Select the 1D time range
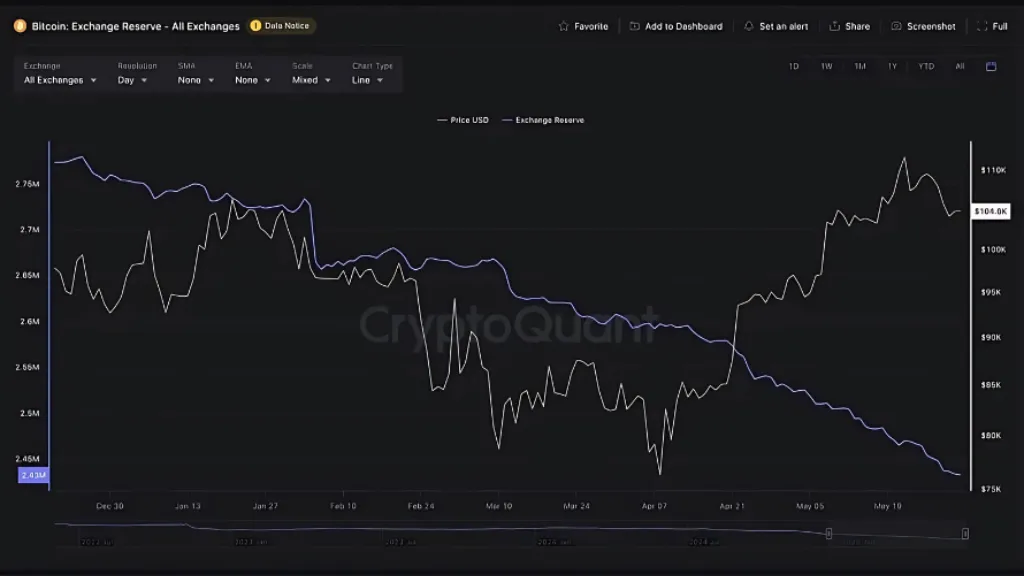The height and width of the screenshot is (576, 1024). (x=793, y=66)
